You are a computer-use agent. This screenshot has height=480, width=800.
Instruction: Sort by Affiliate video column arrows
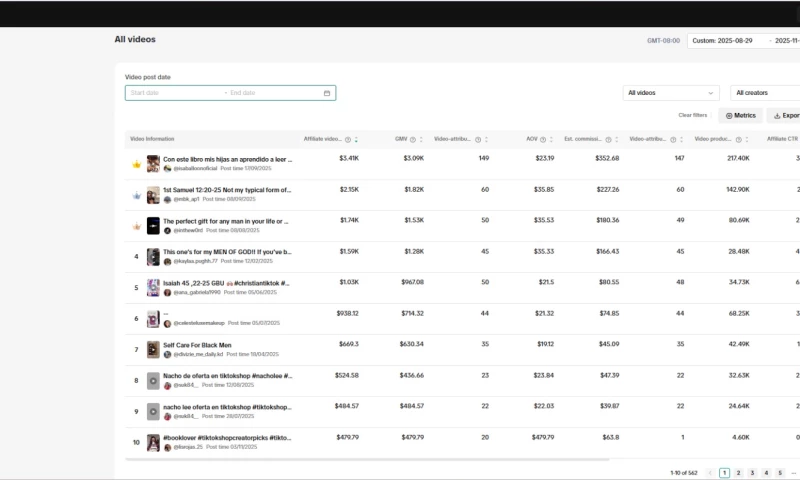point(356,140)
